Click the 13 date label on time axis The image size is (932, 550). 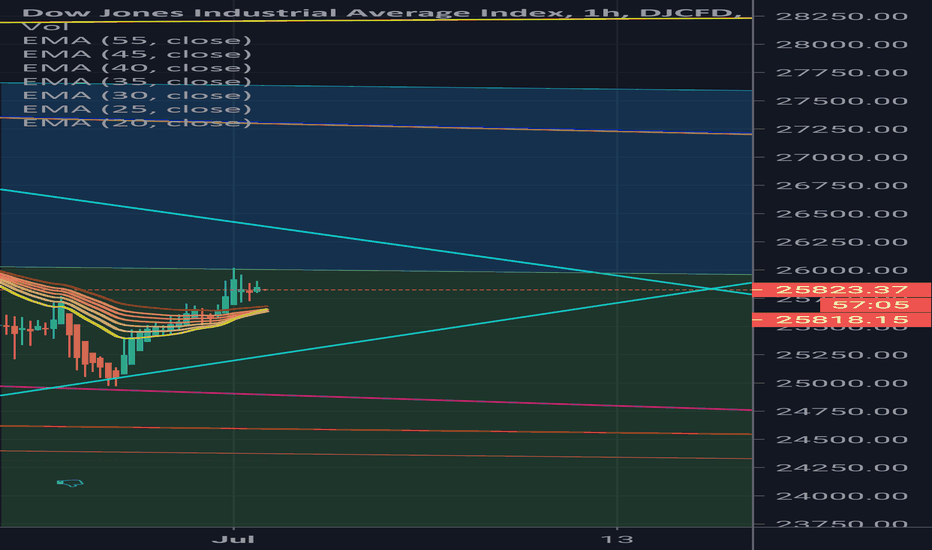click(x=617, y=539)
